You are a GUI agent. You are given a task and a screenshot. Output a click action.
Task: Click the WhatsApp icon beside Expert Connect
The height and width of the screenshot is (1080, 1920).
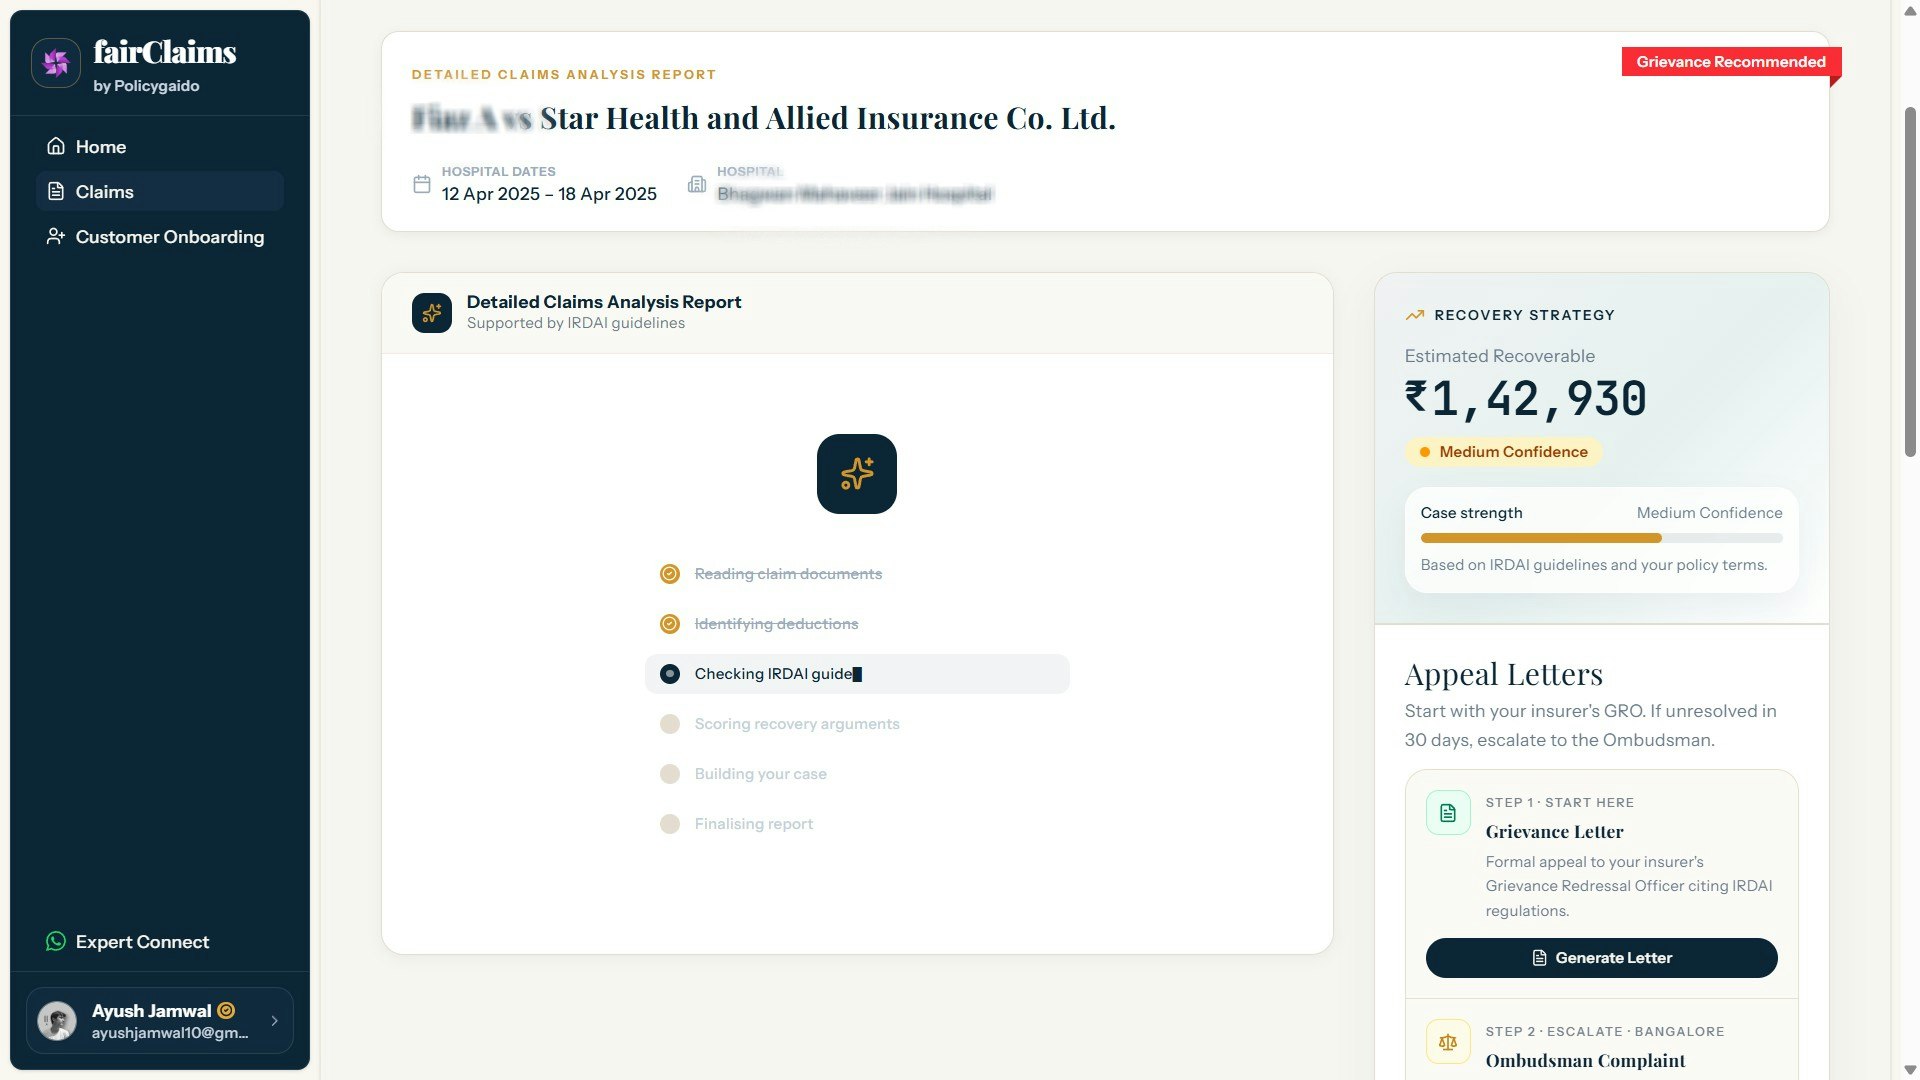tap(56, 942)
